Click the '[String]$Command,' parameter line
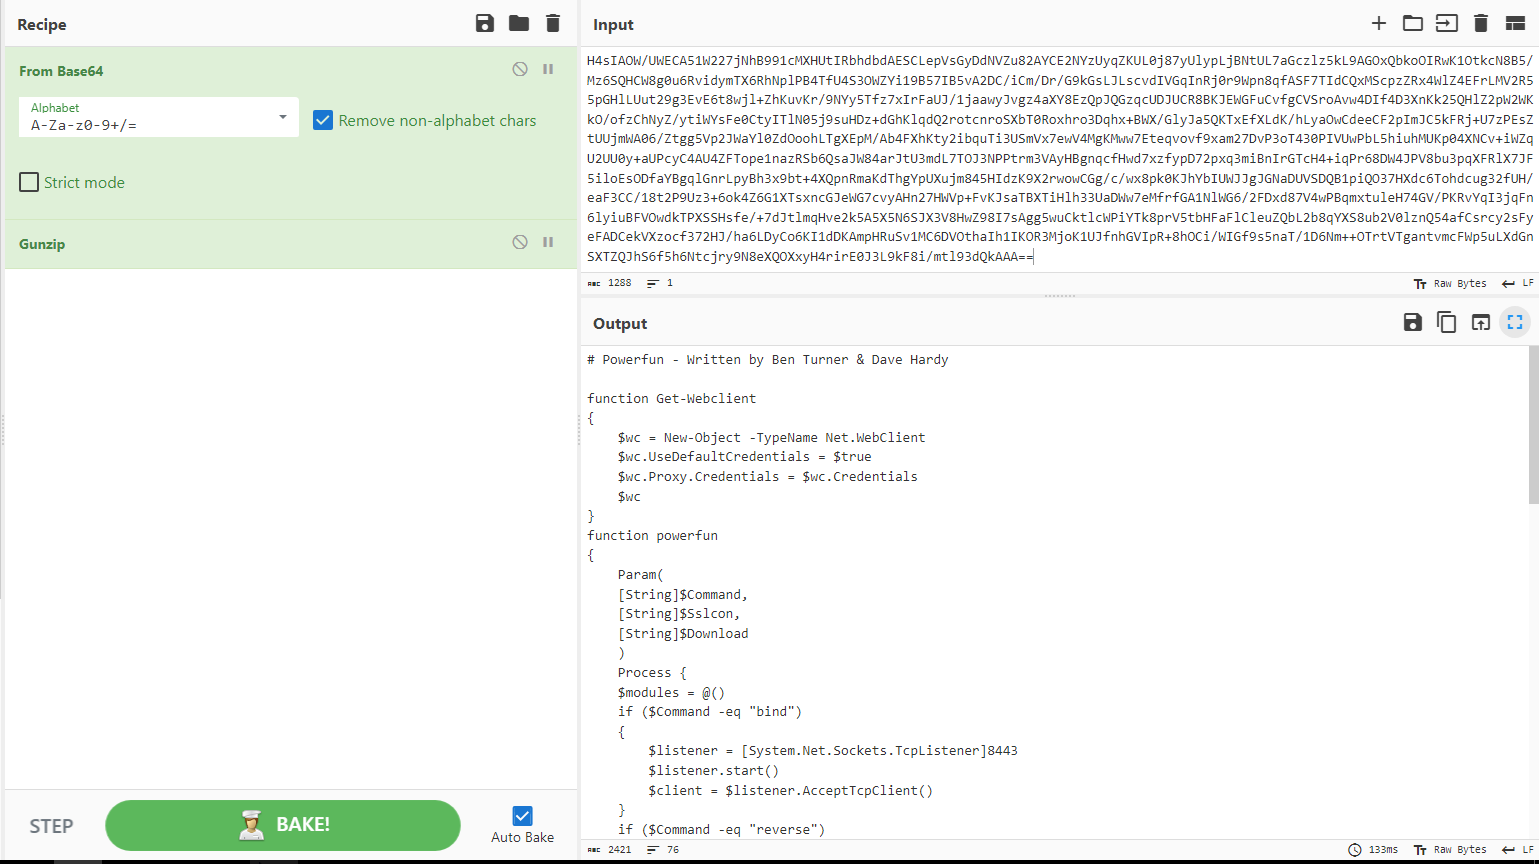 (x=683, y=594)
